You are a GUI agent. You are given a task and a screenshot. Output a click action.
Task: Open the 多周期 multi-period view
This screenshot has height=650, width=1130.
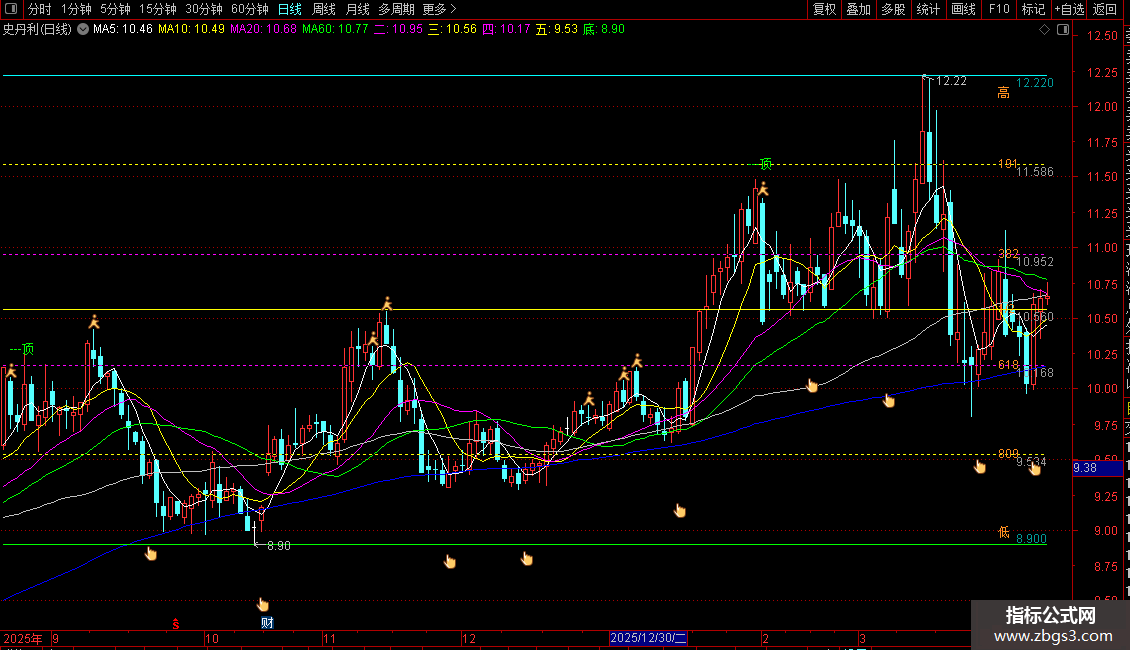coord(396,9)
